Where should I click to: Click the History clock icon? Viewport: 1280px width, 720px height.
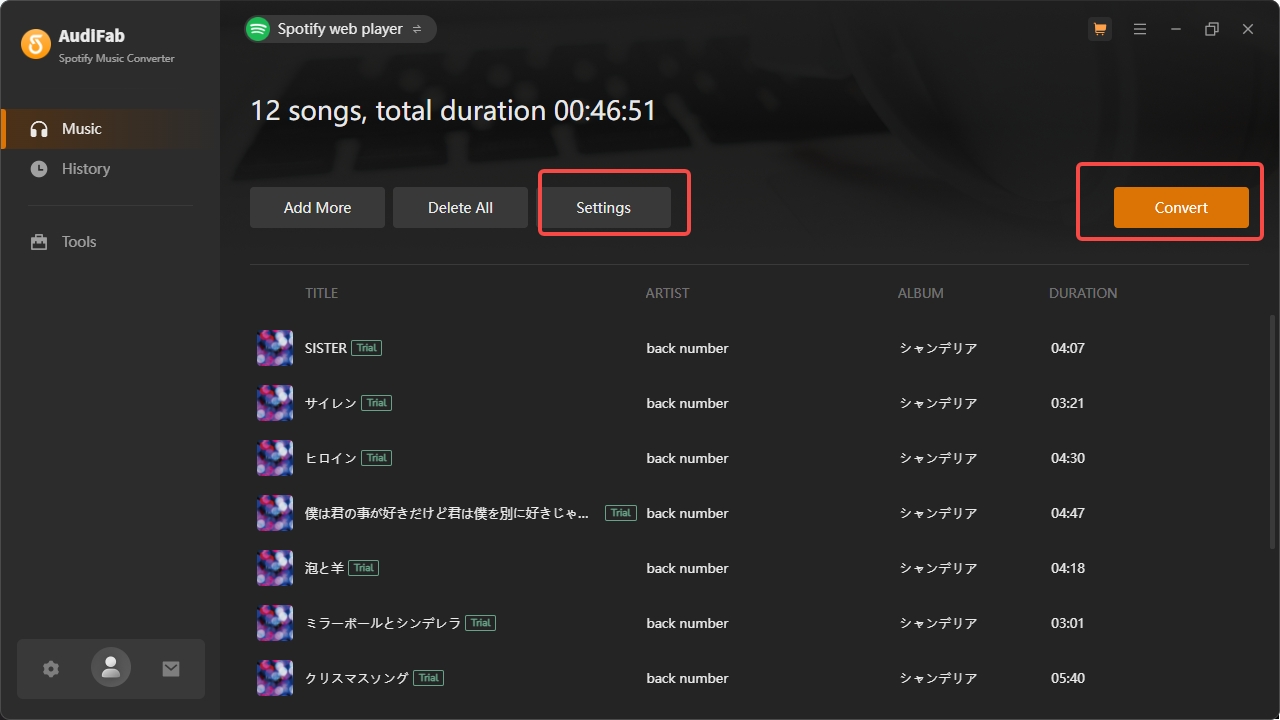(x=41, y=168)
